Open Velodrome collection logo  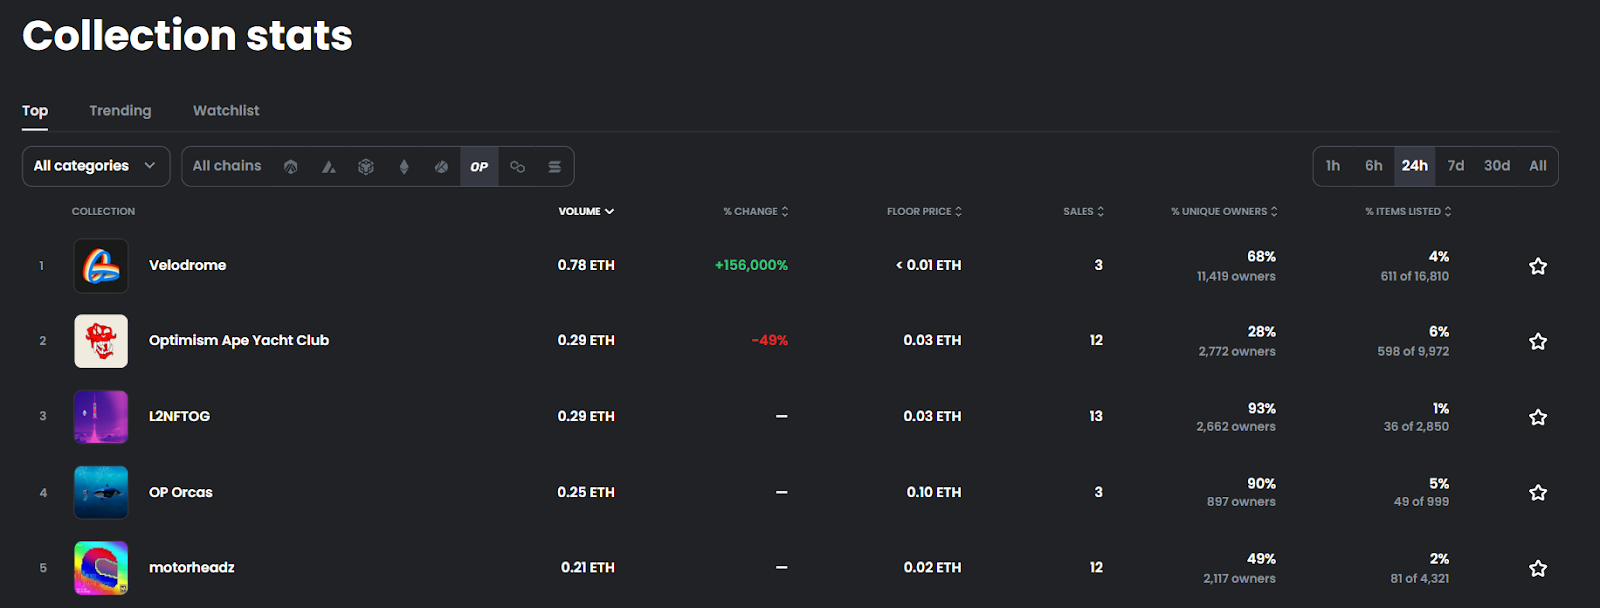pyautogui.click(x=101, y=266)
